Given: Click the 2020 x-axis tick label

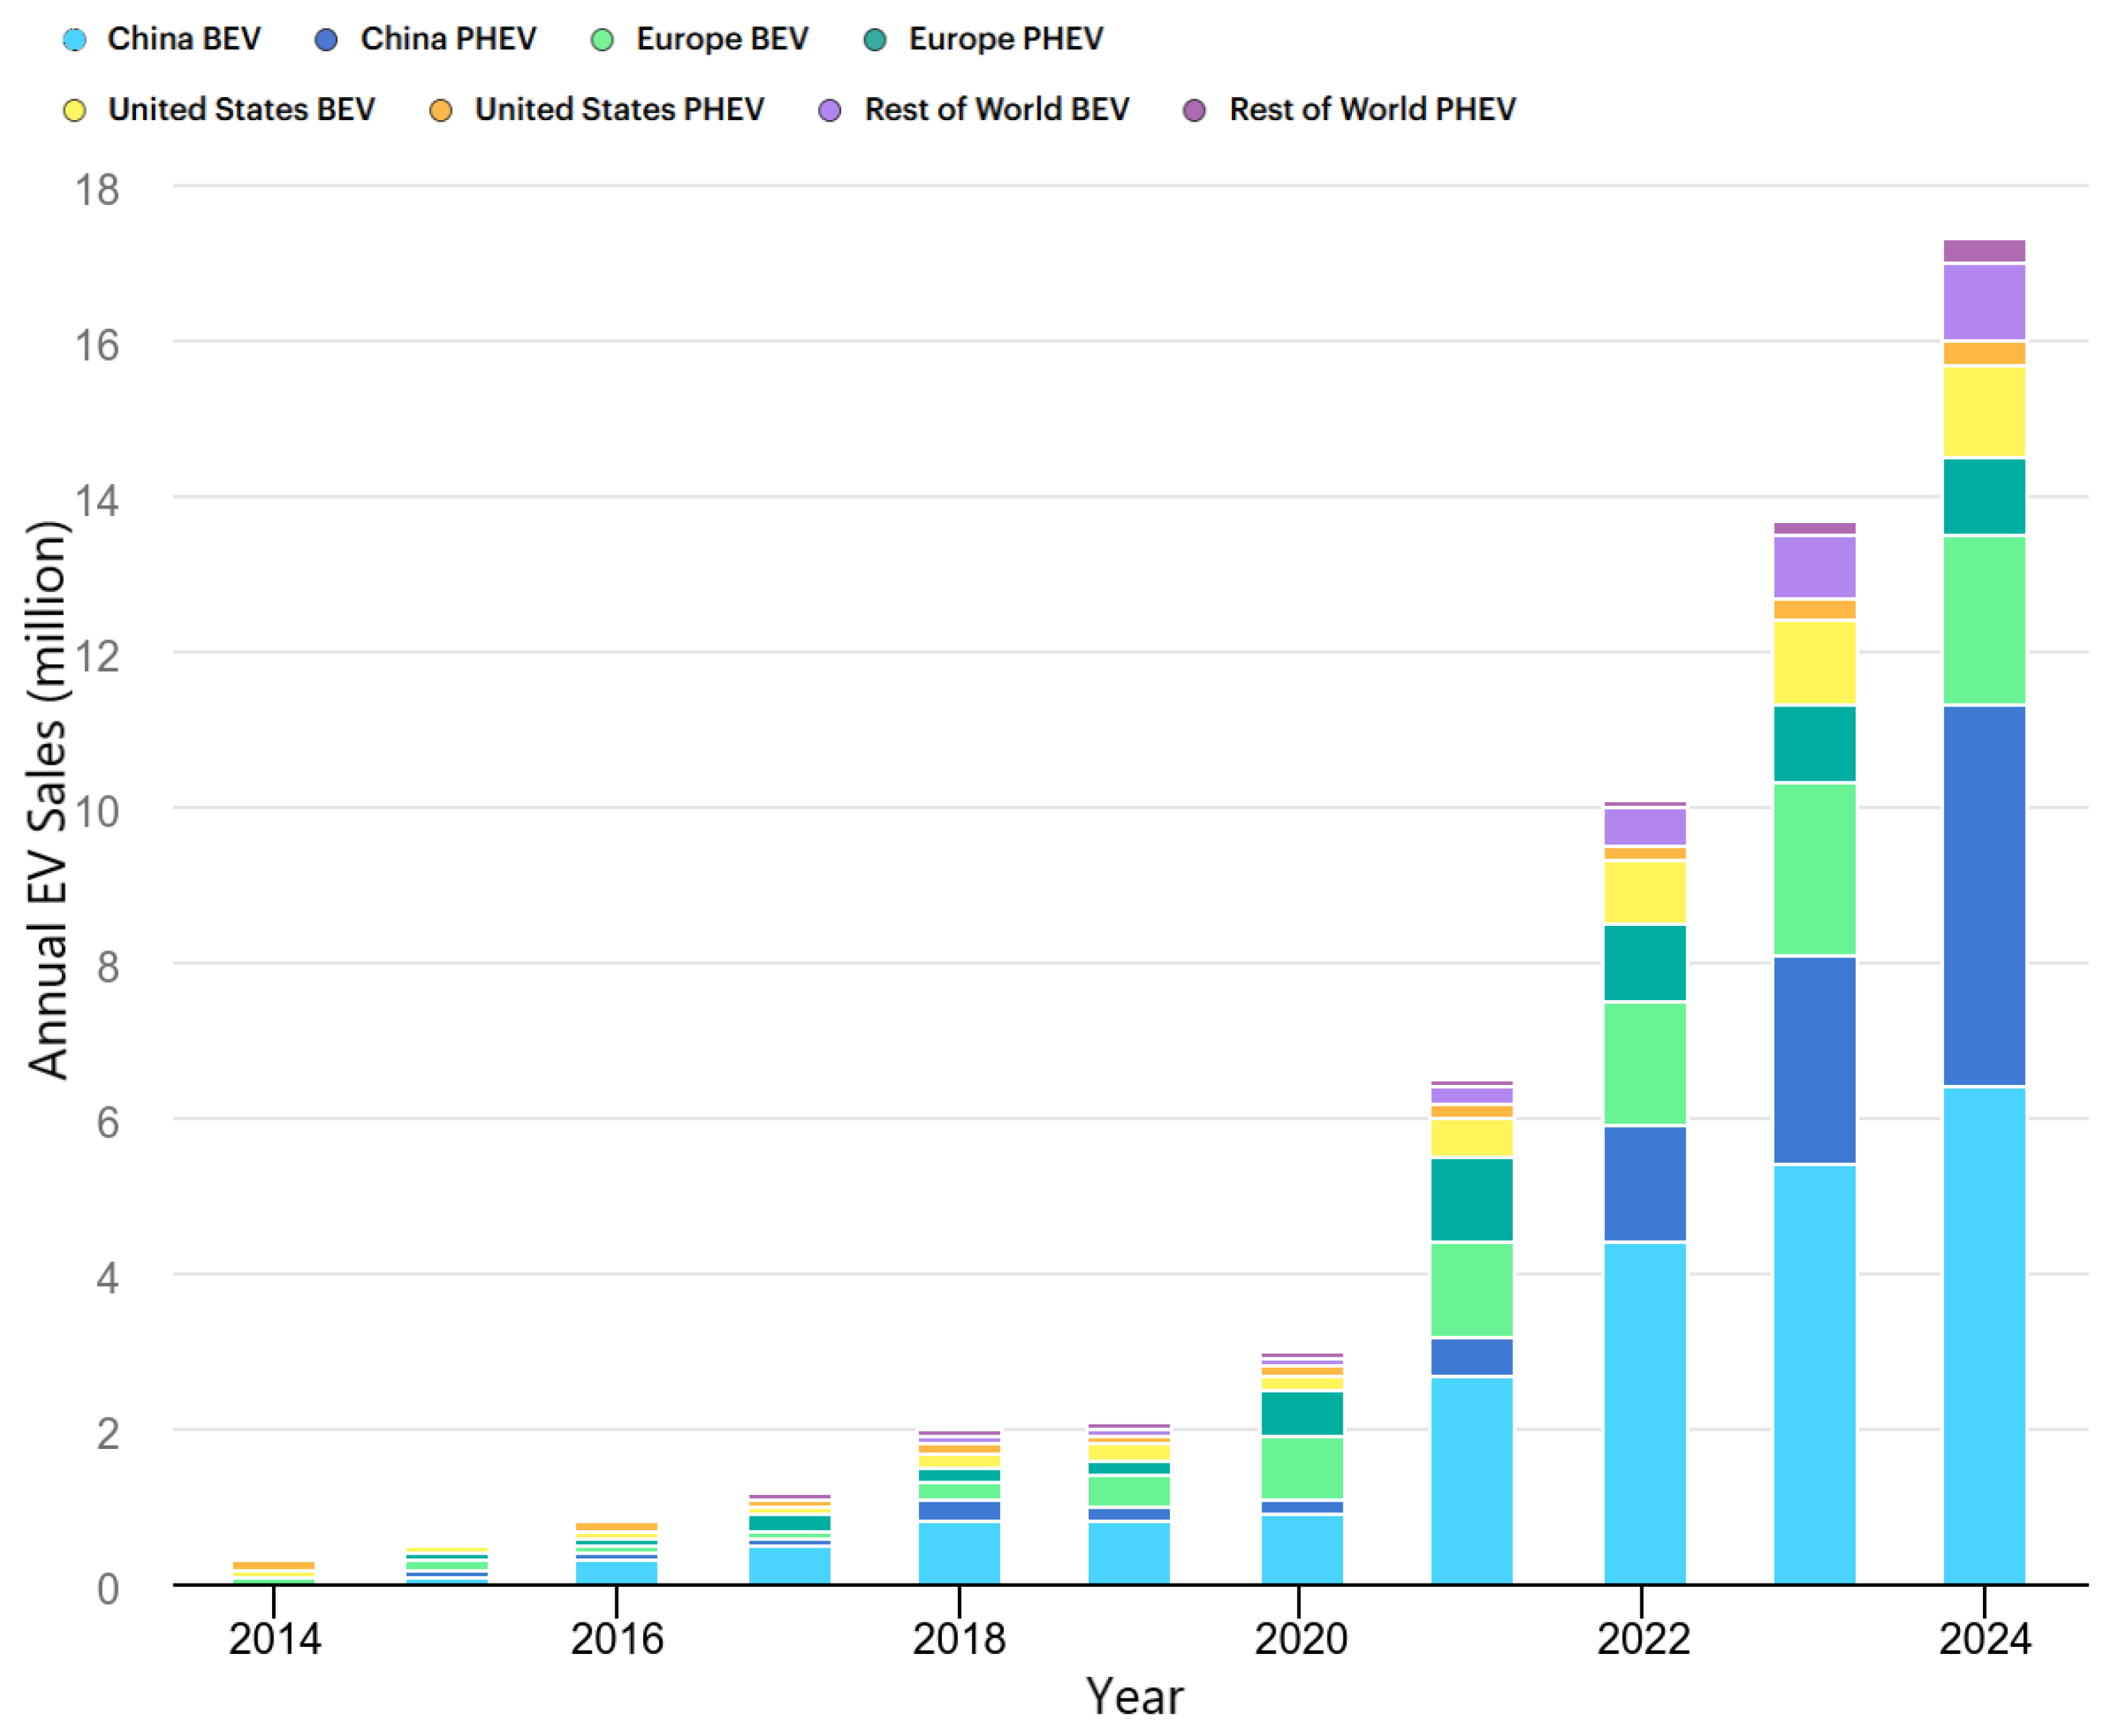Looking at the screenshot, I should [1301, 1639].
